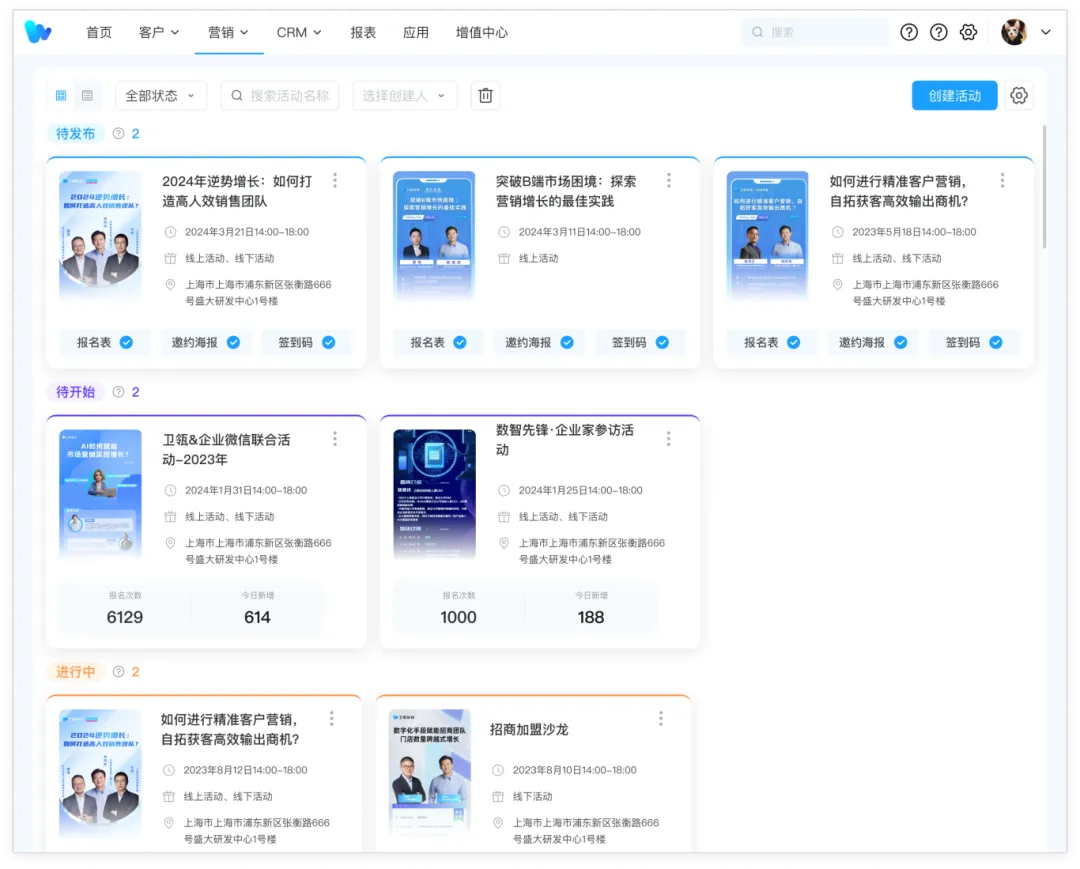Switch to grid card view
Image resolution: width=1080 pixels, height=869 pixels.
coord(61,96)
